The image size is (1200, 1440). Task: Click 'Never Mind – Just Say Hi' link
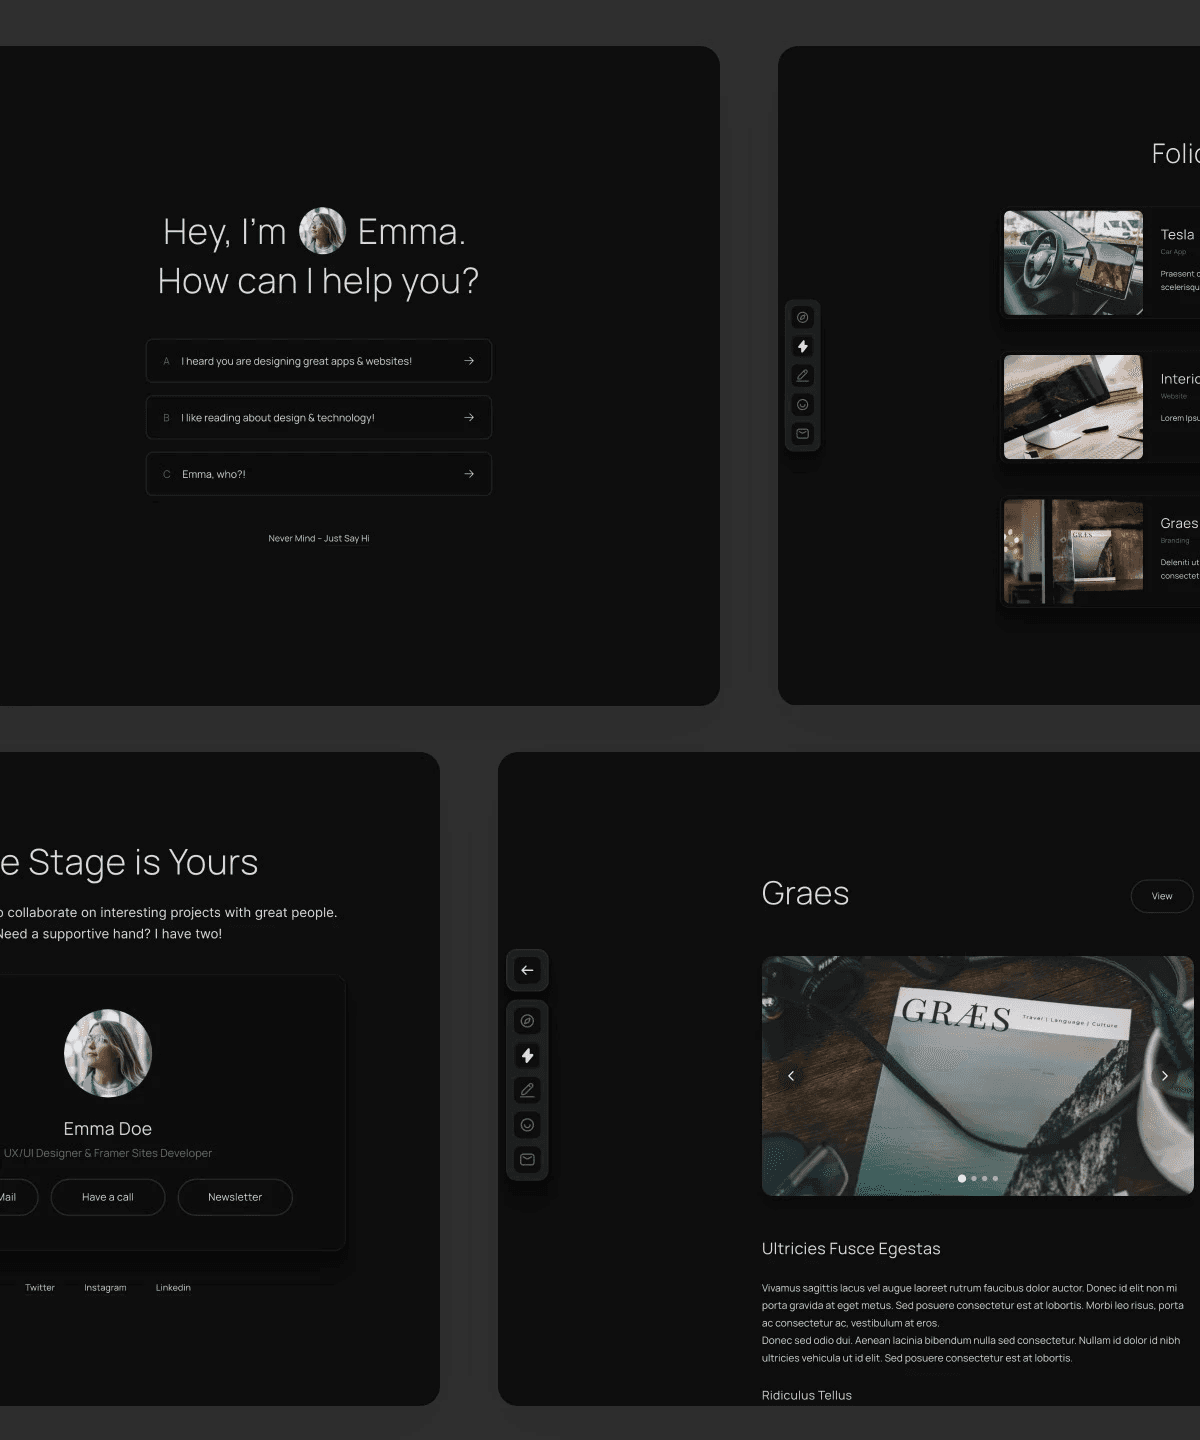pyautogui.click(x=319, y=538)
